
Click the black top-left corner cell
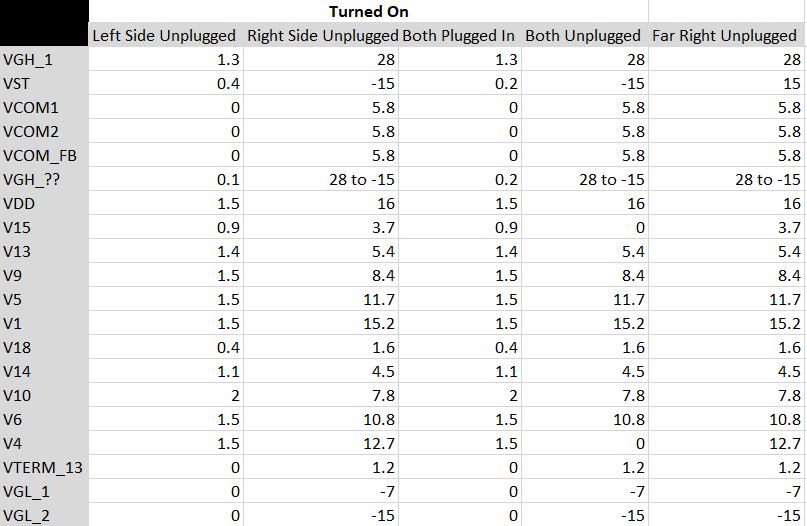coord(44,23)
